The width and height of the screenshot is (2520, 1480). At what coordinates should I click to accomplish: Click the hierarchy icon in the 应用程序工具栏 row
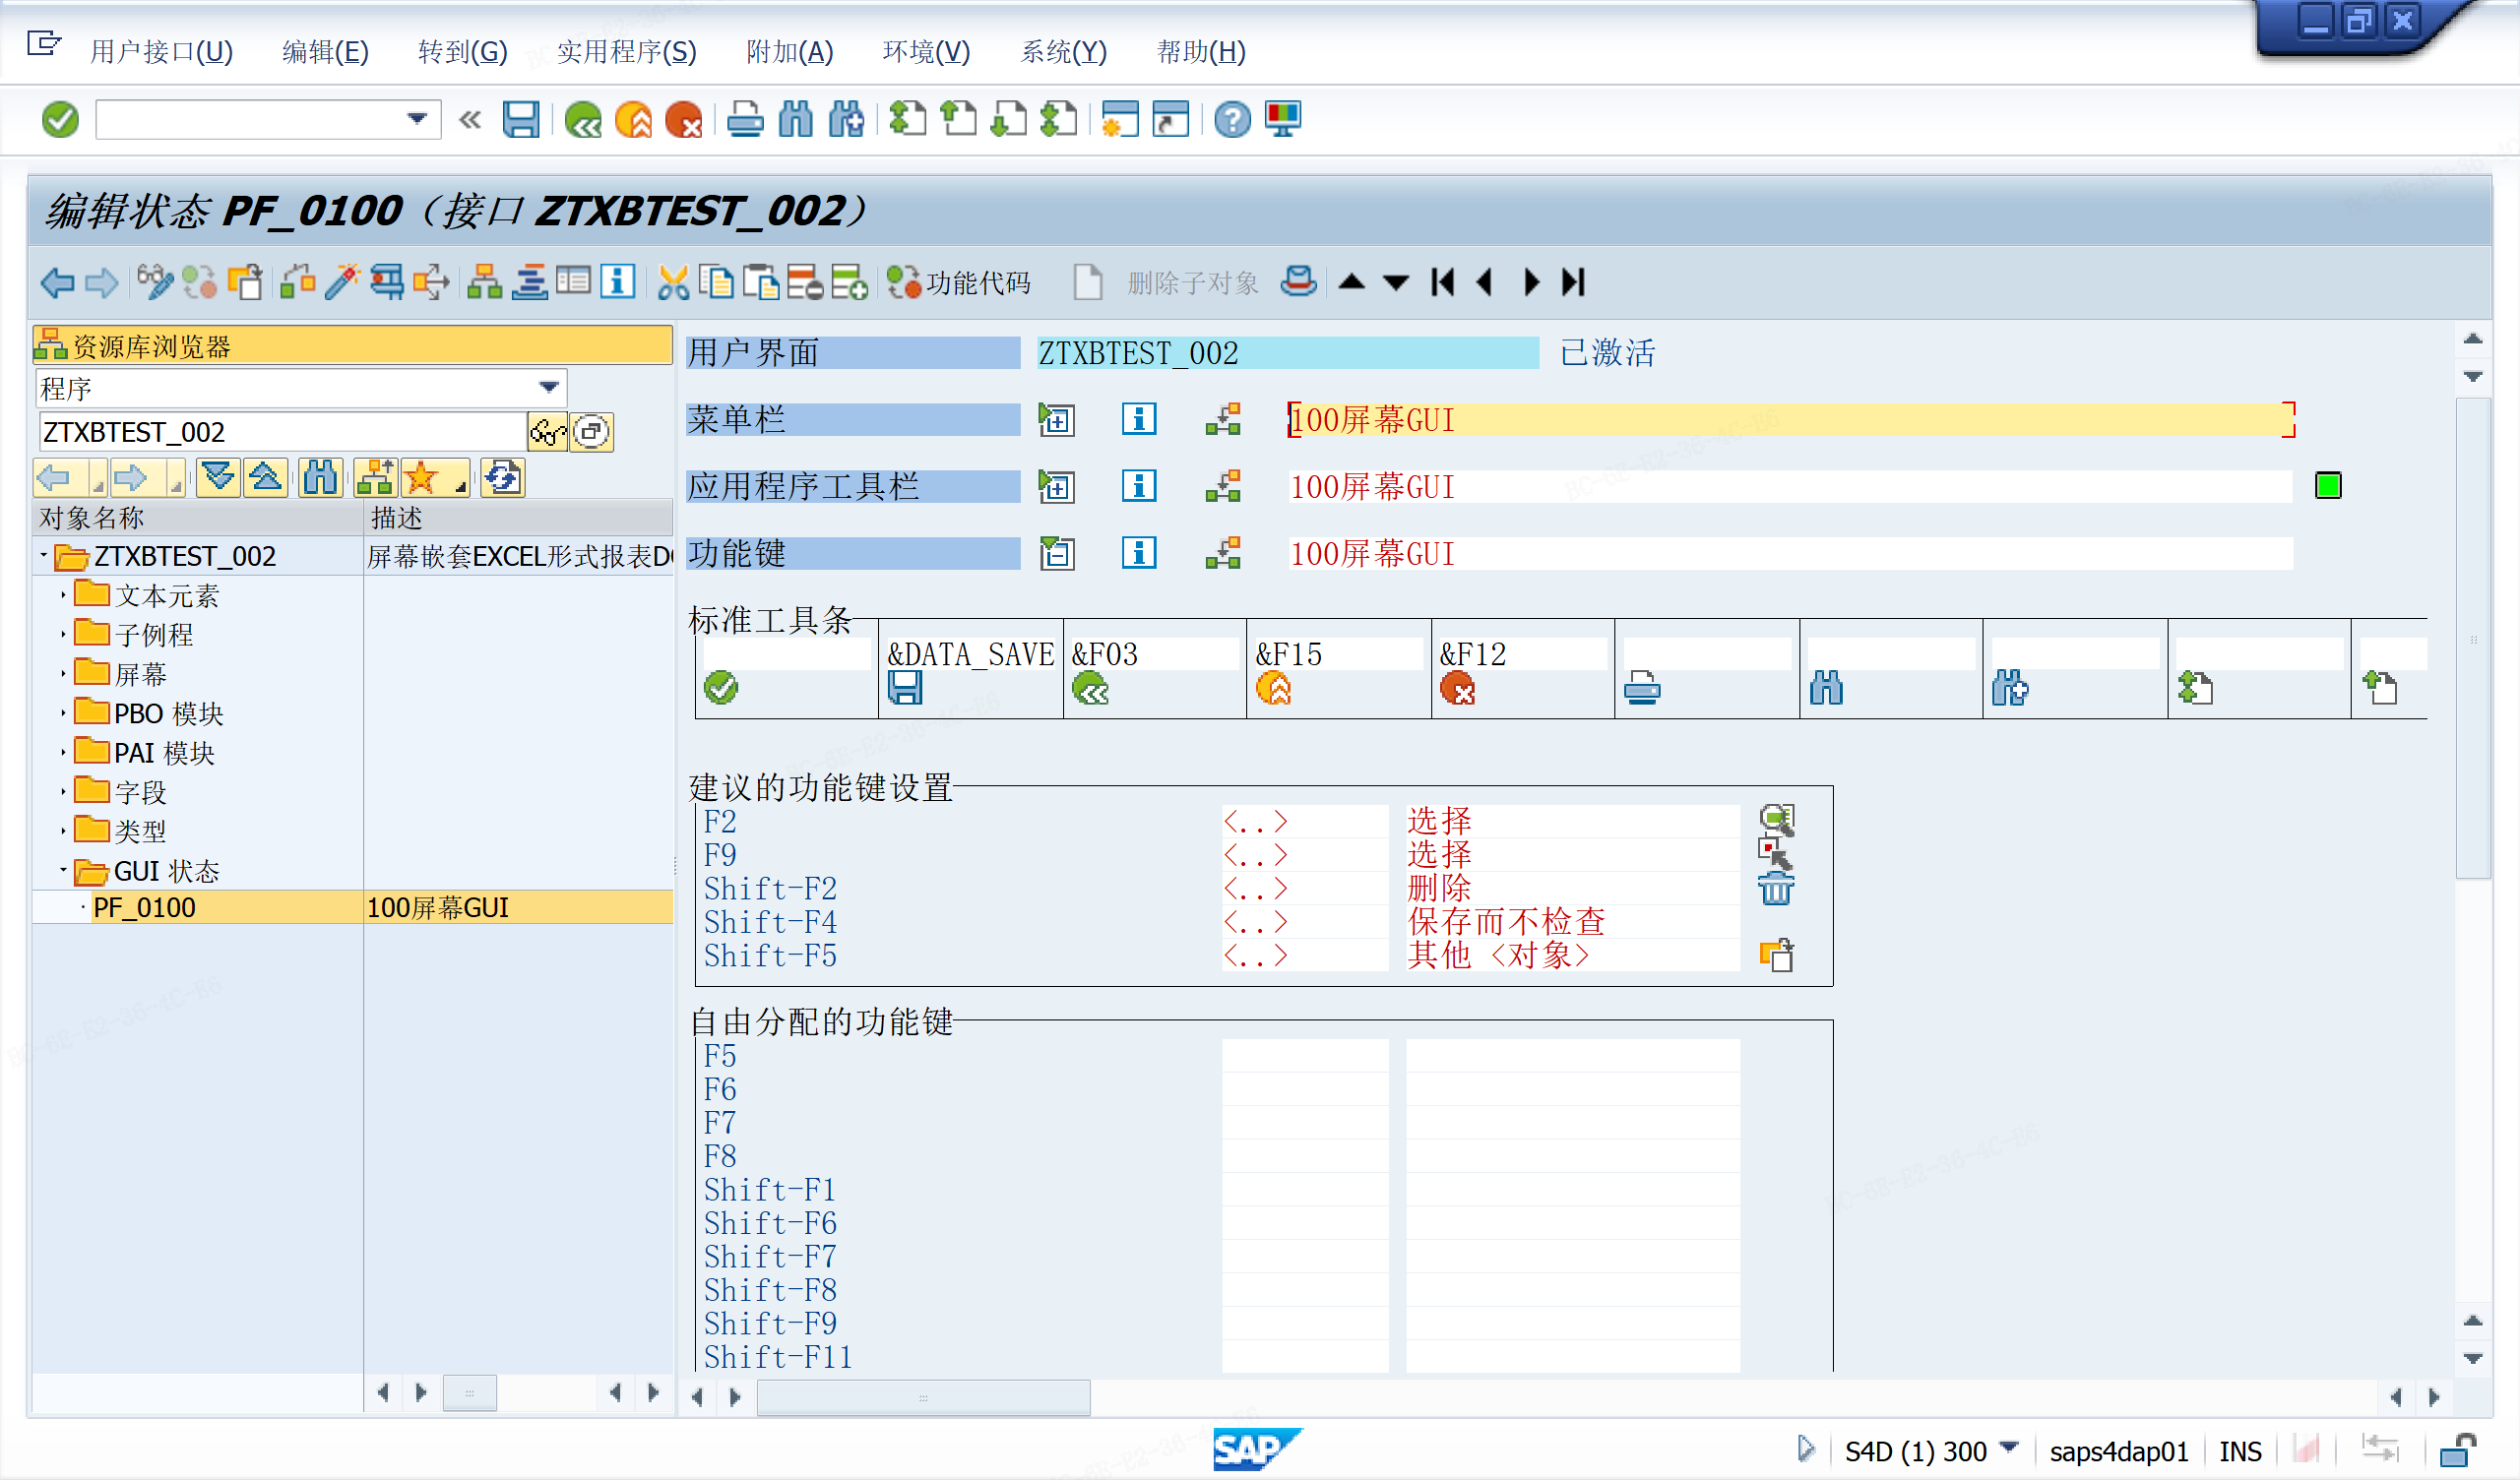[1223, 486]
